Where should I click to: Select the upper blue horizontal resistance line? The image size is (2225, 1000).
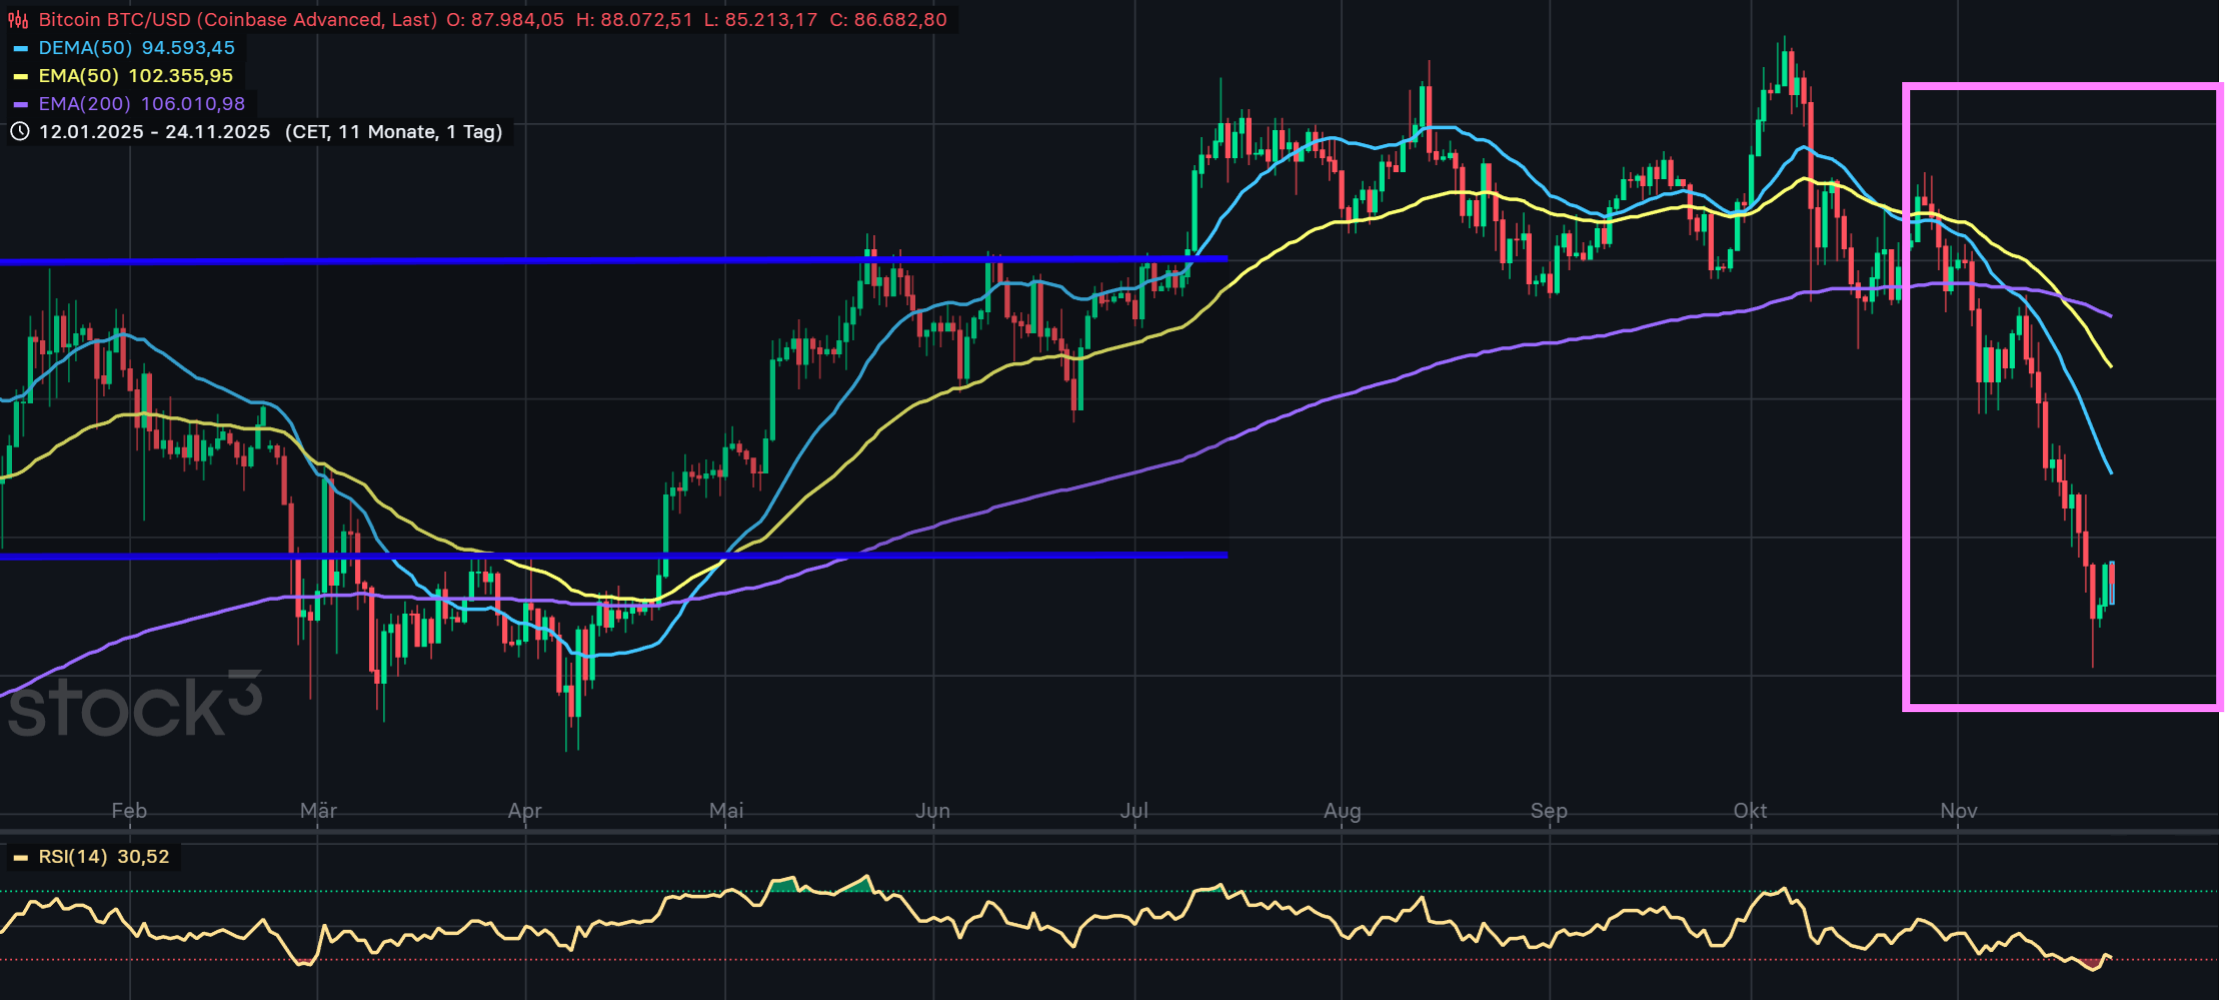click(x=600, y=261)
